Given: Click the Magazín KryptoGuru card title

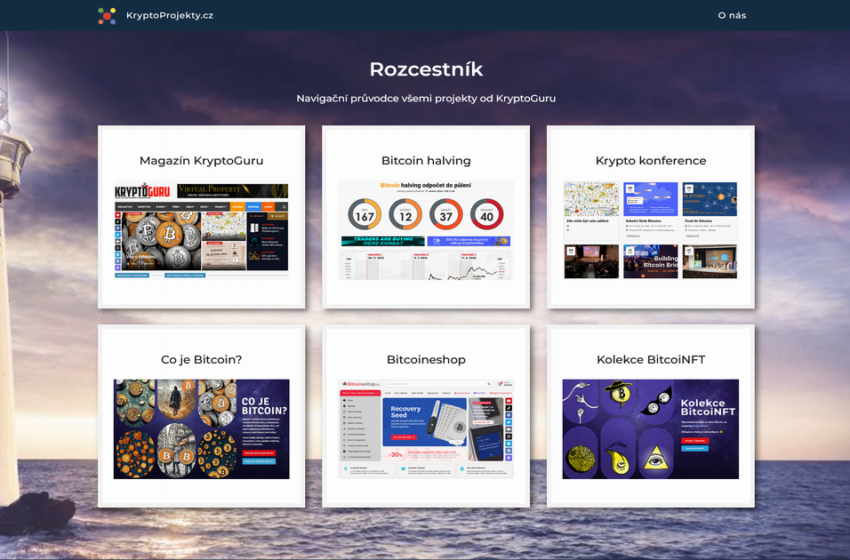Looking at the screenshot, I should pos(201,160).
